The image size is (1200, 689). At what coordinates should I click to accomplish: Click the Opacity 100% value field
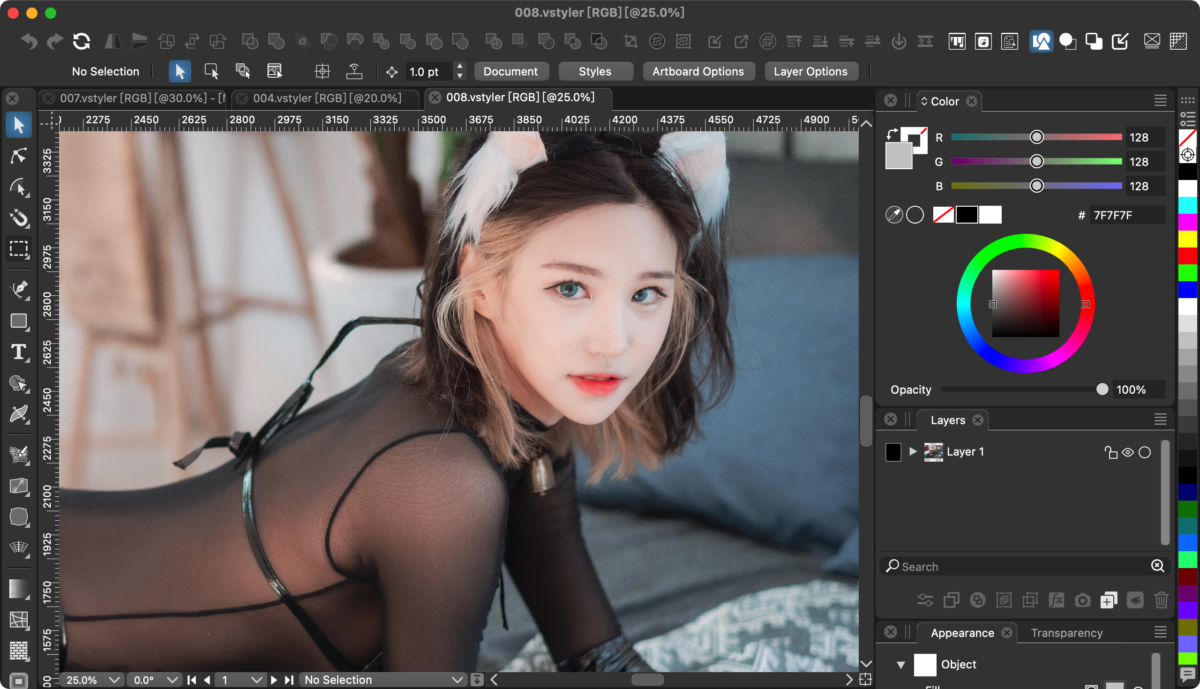click(x=1139, y=389)
